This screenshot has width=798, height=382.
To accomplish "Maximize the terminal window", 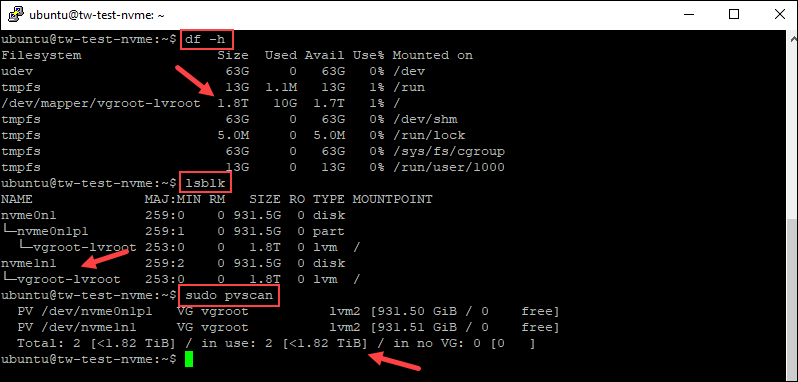I will pyautogui.click(x=734, y=15).
